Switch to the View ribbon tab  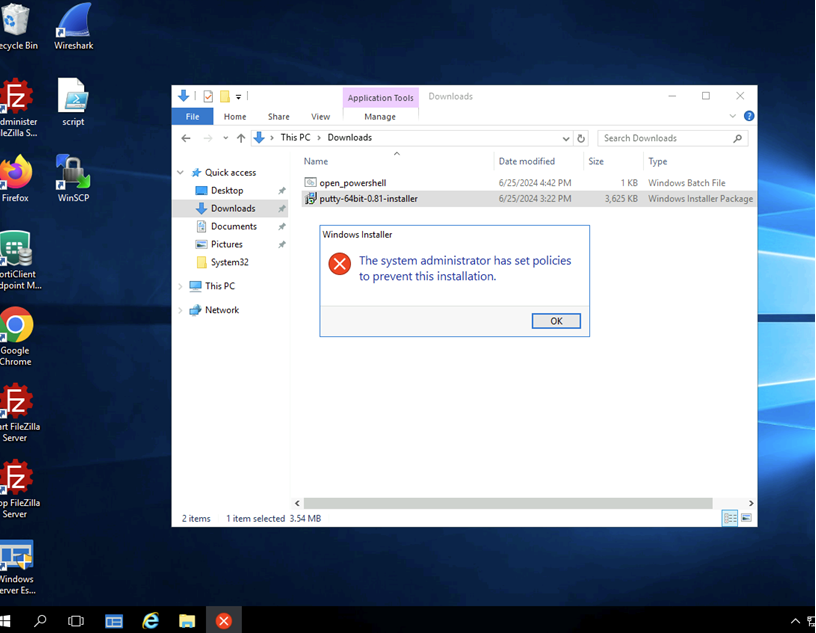320,116
